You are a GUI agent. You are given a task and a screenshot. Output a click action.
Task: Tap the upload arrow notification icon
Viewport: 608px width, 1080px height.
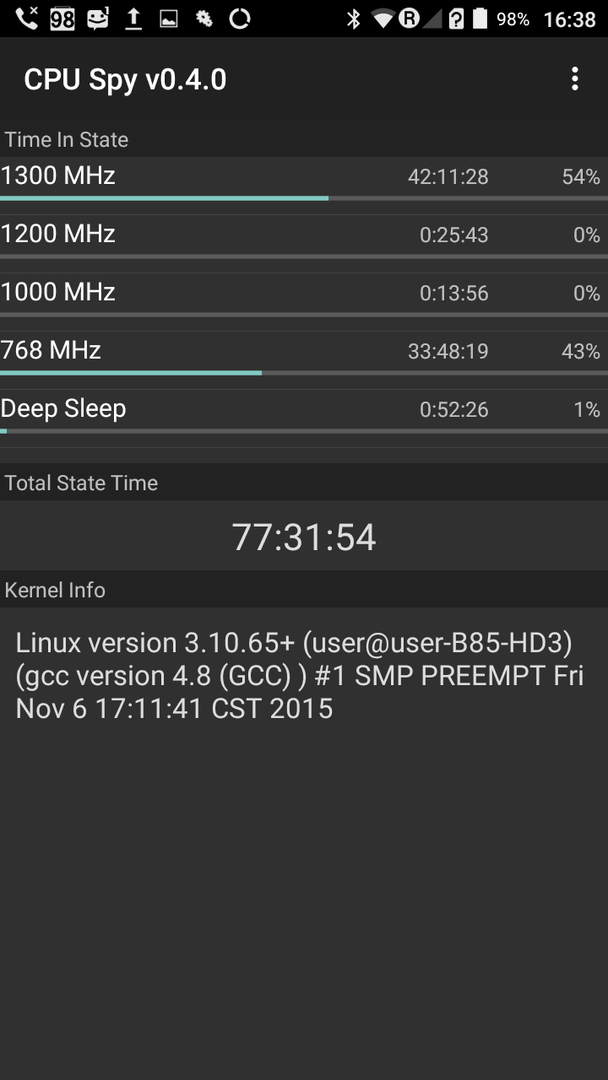coord(133,19)
